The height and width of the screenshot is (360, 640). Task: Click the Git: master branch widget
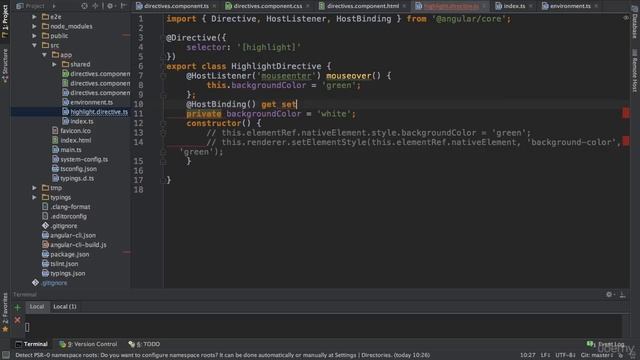[596, 355]
